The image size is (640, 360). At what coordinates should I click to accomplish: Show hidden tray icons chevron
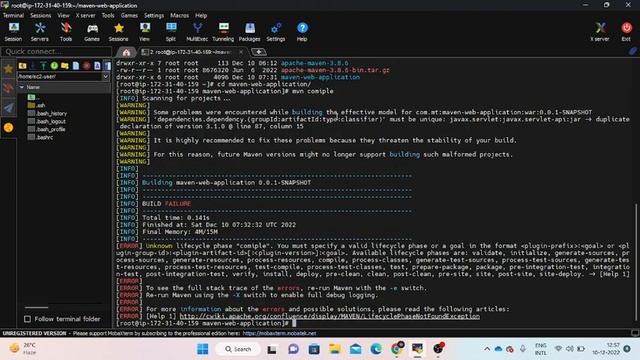[x=487, y=349]
